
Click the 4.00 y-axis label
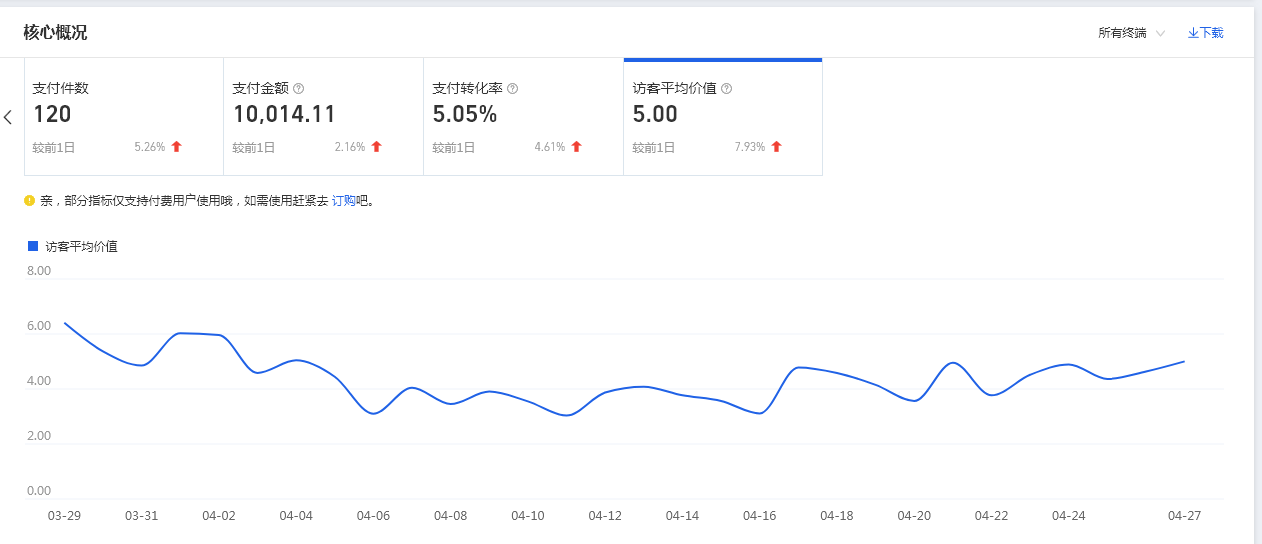39,381
